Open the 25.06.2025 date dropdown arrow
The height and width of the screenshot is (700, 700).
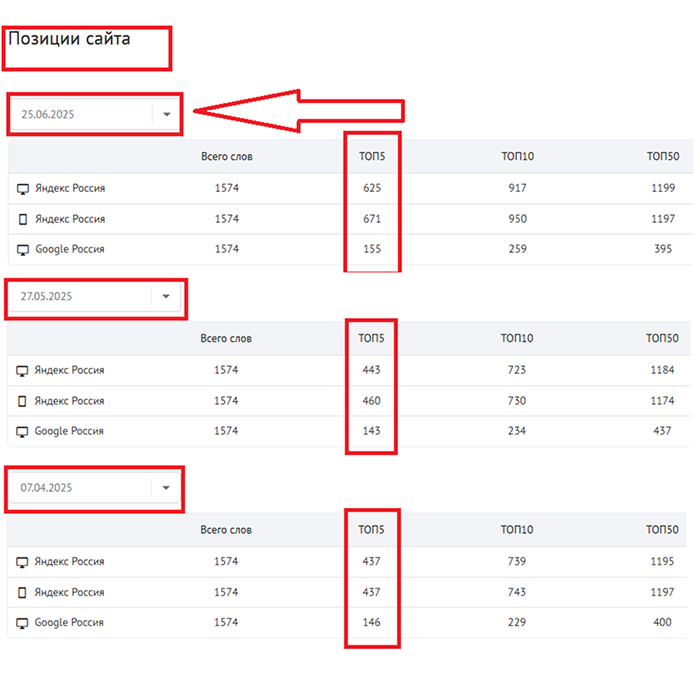tap(166, 114)
